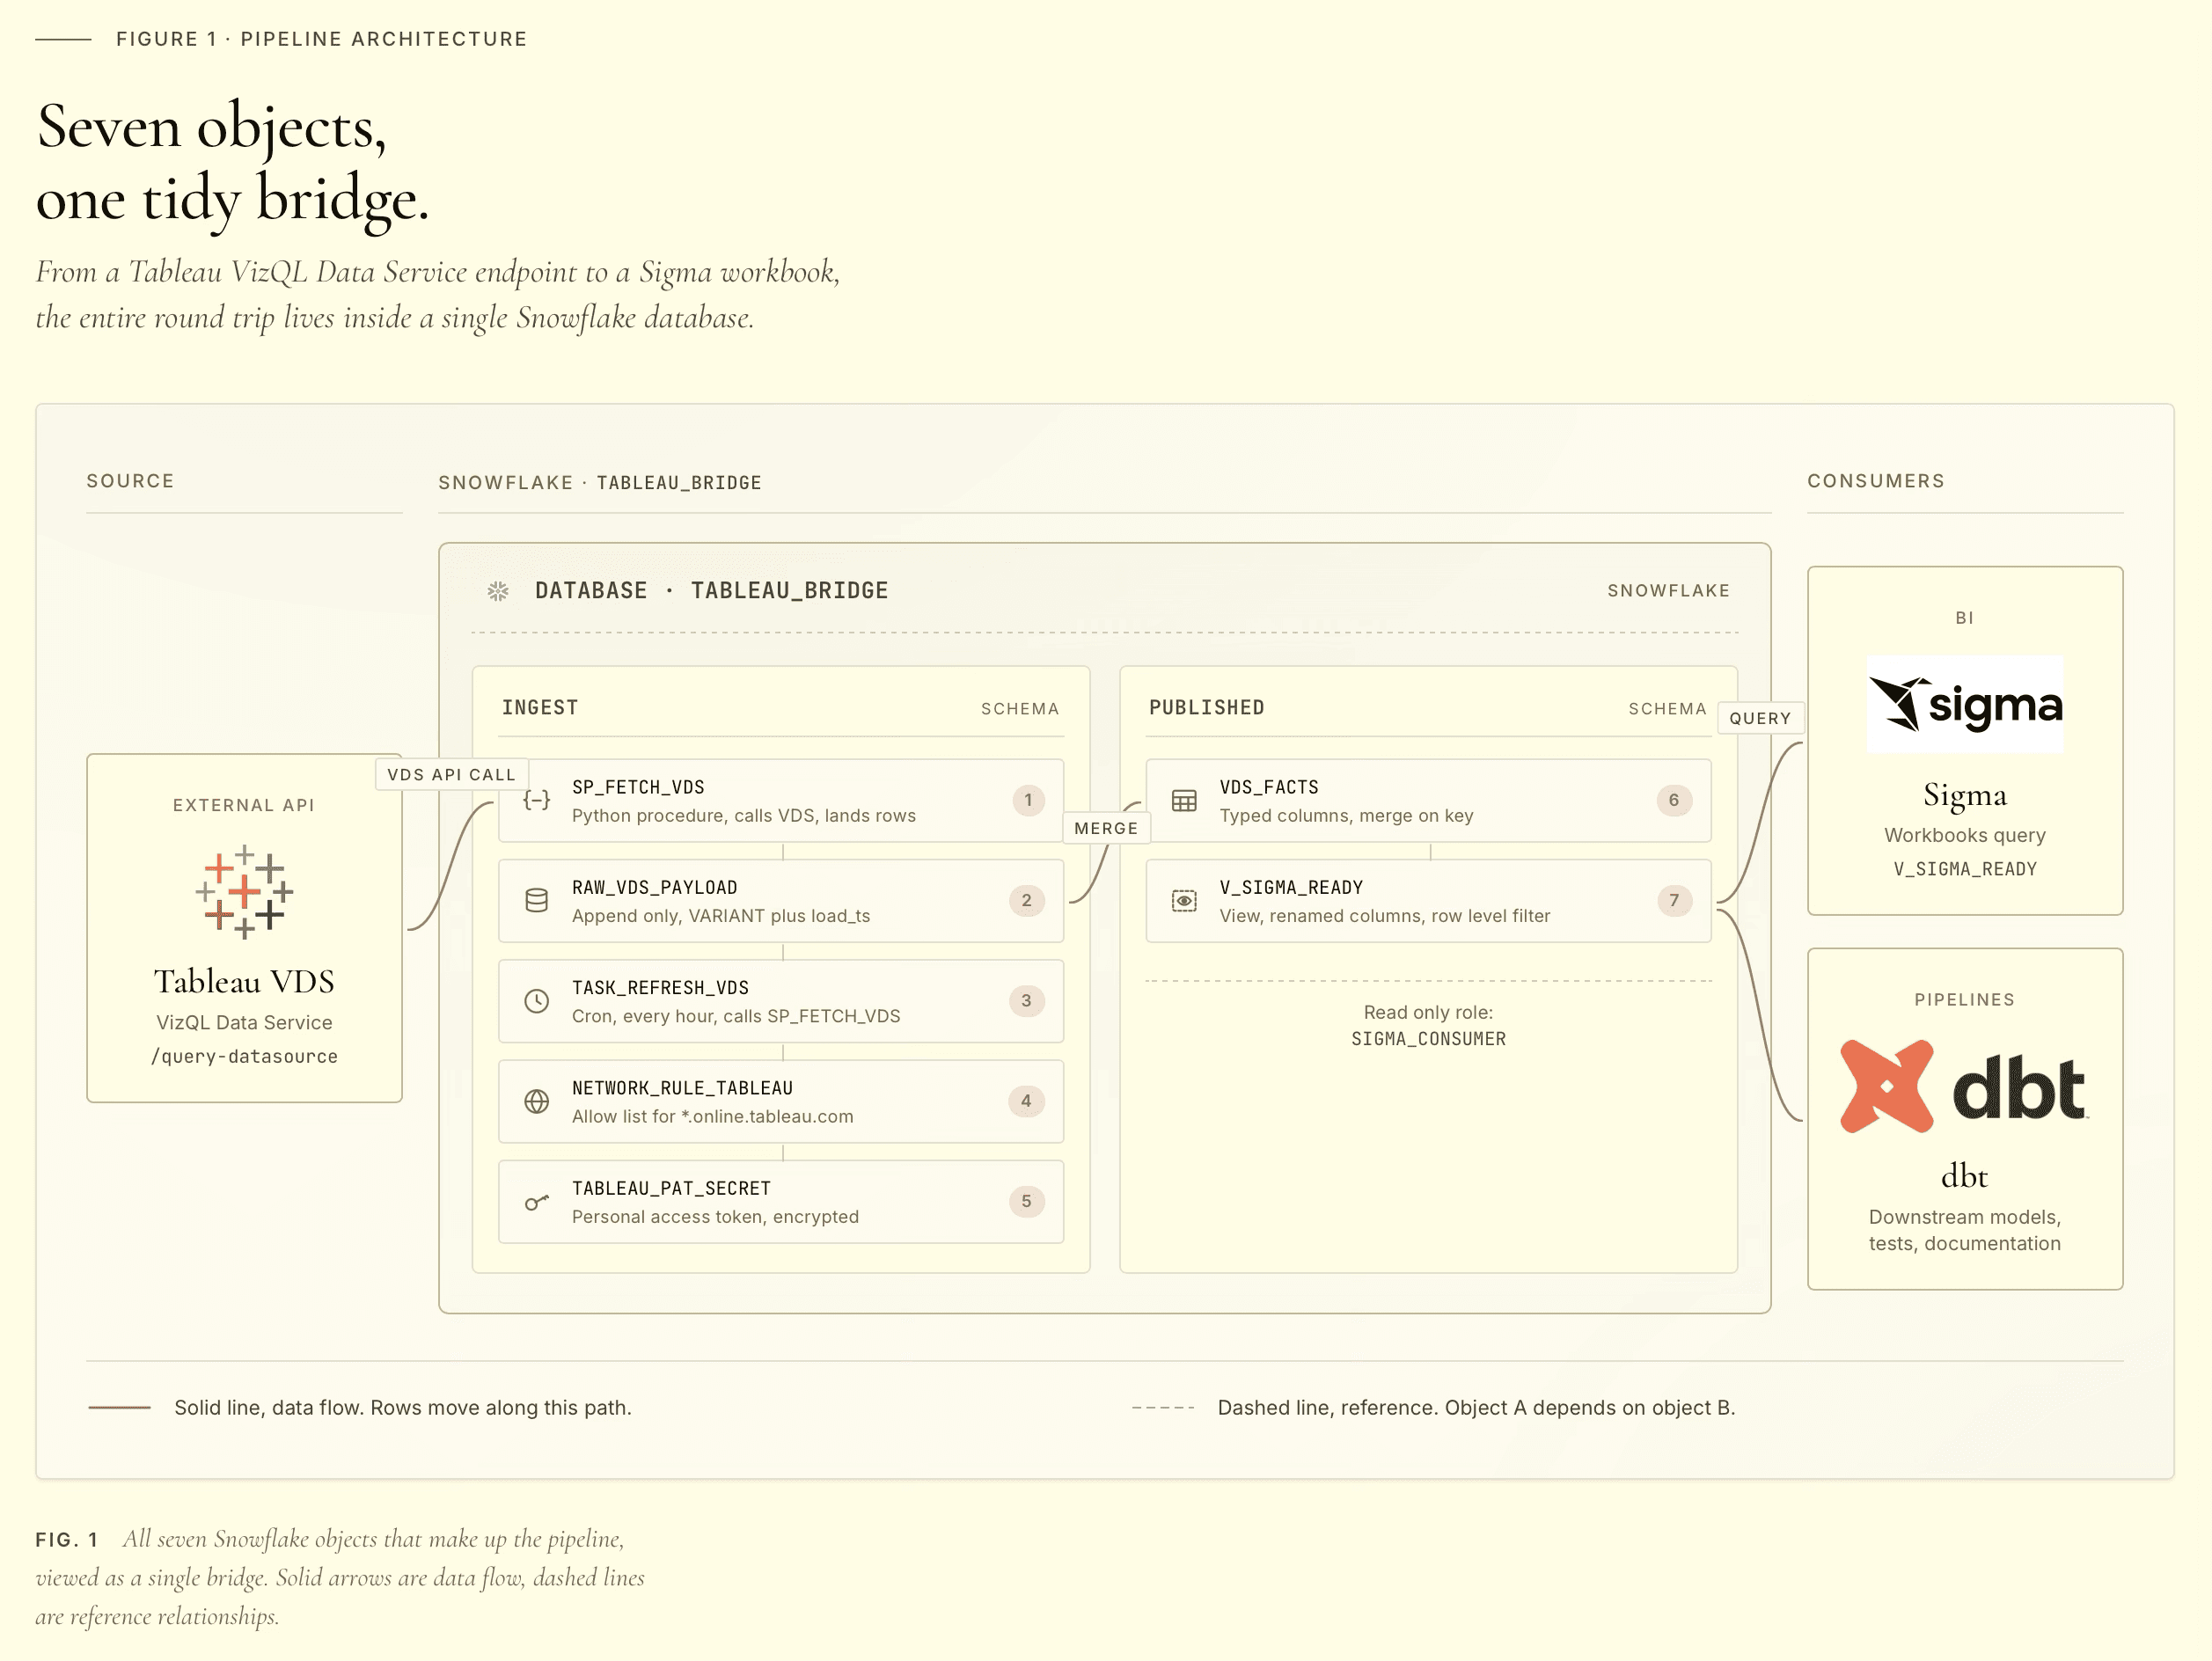Click the snowflake icon beside DATABASE heading

(x=498, y=591)
